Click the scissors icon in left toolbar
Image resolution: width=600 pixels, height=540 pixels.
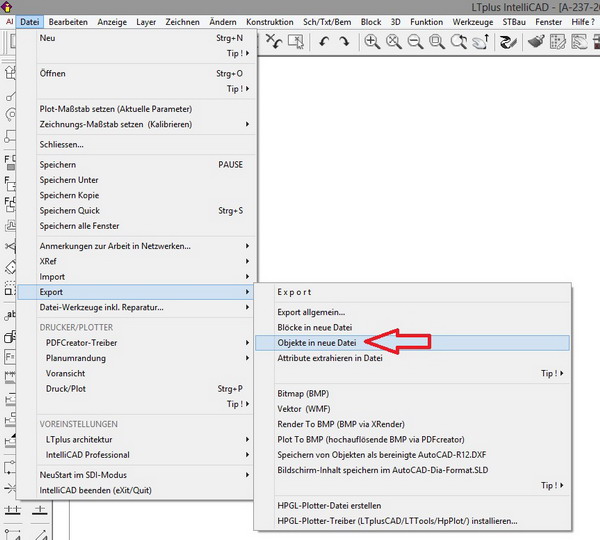click(10, 246)
